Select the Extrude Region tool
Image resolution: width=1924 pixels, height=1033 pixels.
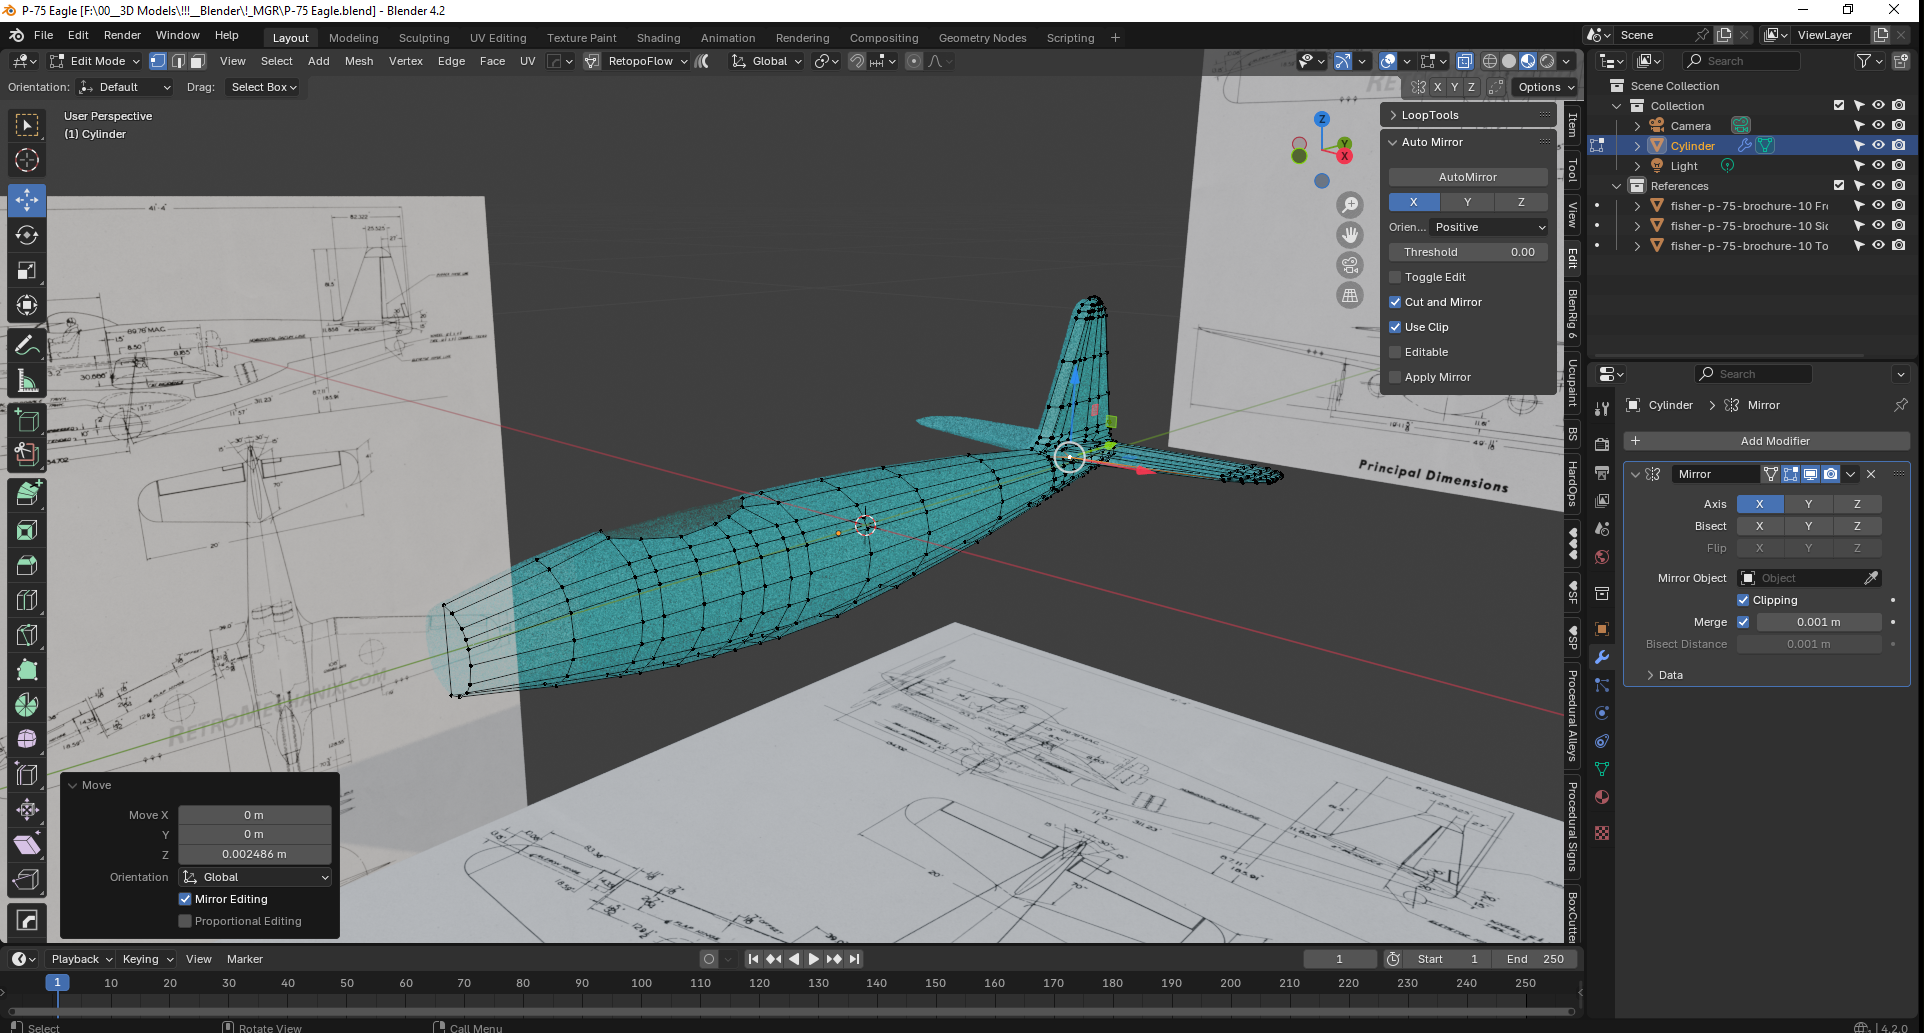(27, 492)
